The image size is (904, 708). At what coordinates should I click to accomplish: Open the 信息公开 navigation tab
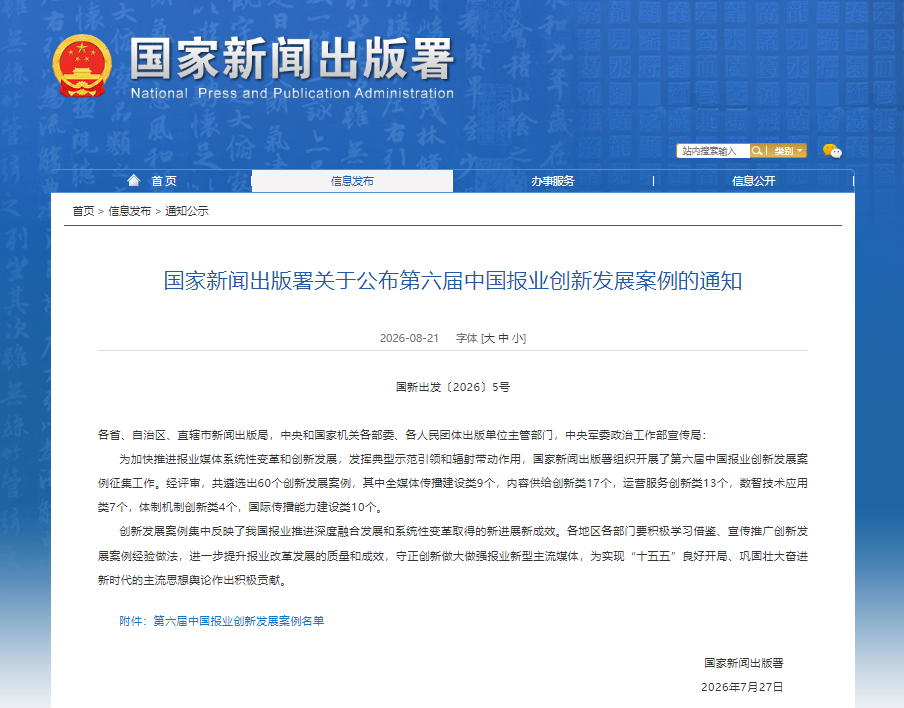[754, 181]
